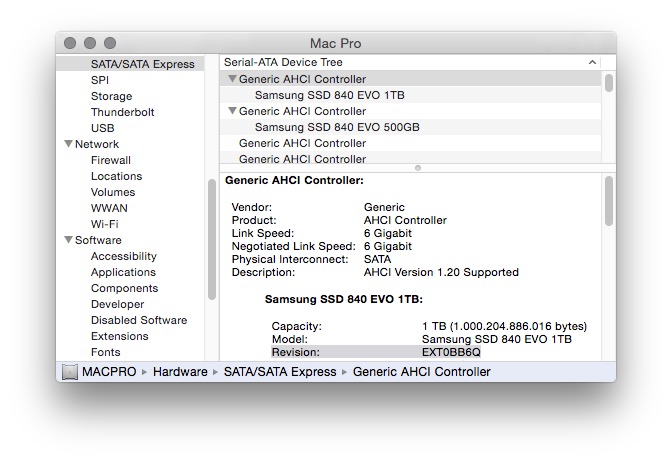
Task: Click the bold Generic AHCI Controller heading
Action: coord(294,180)
